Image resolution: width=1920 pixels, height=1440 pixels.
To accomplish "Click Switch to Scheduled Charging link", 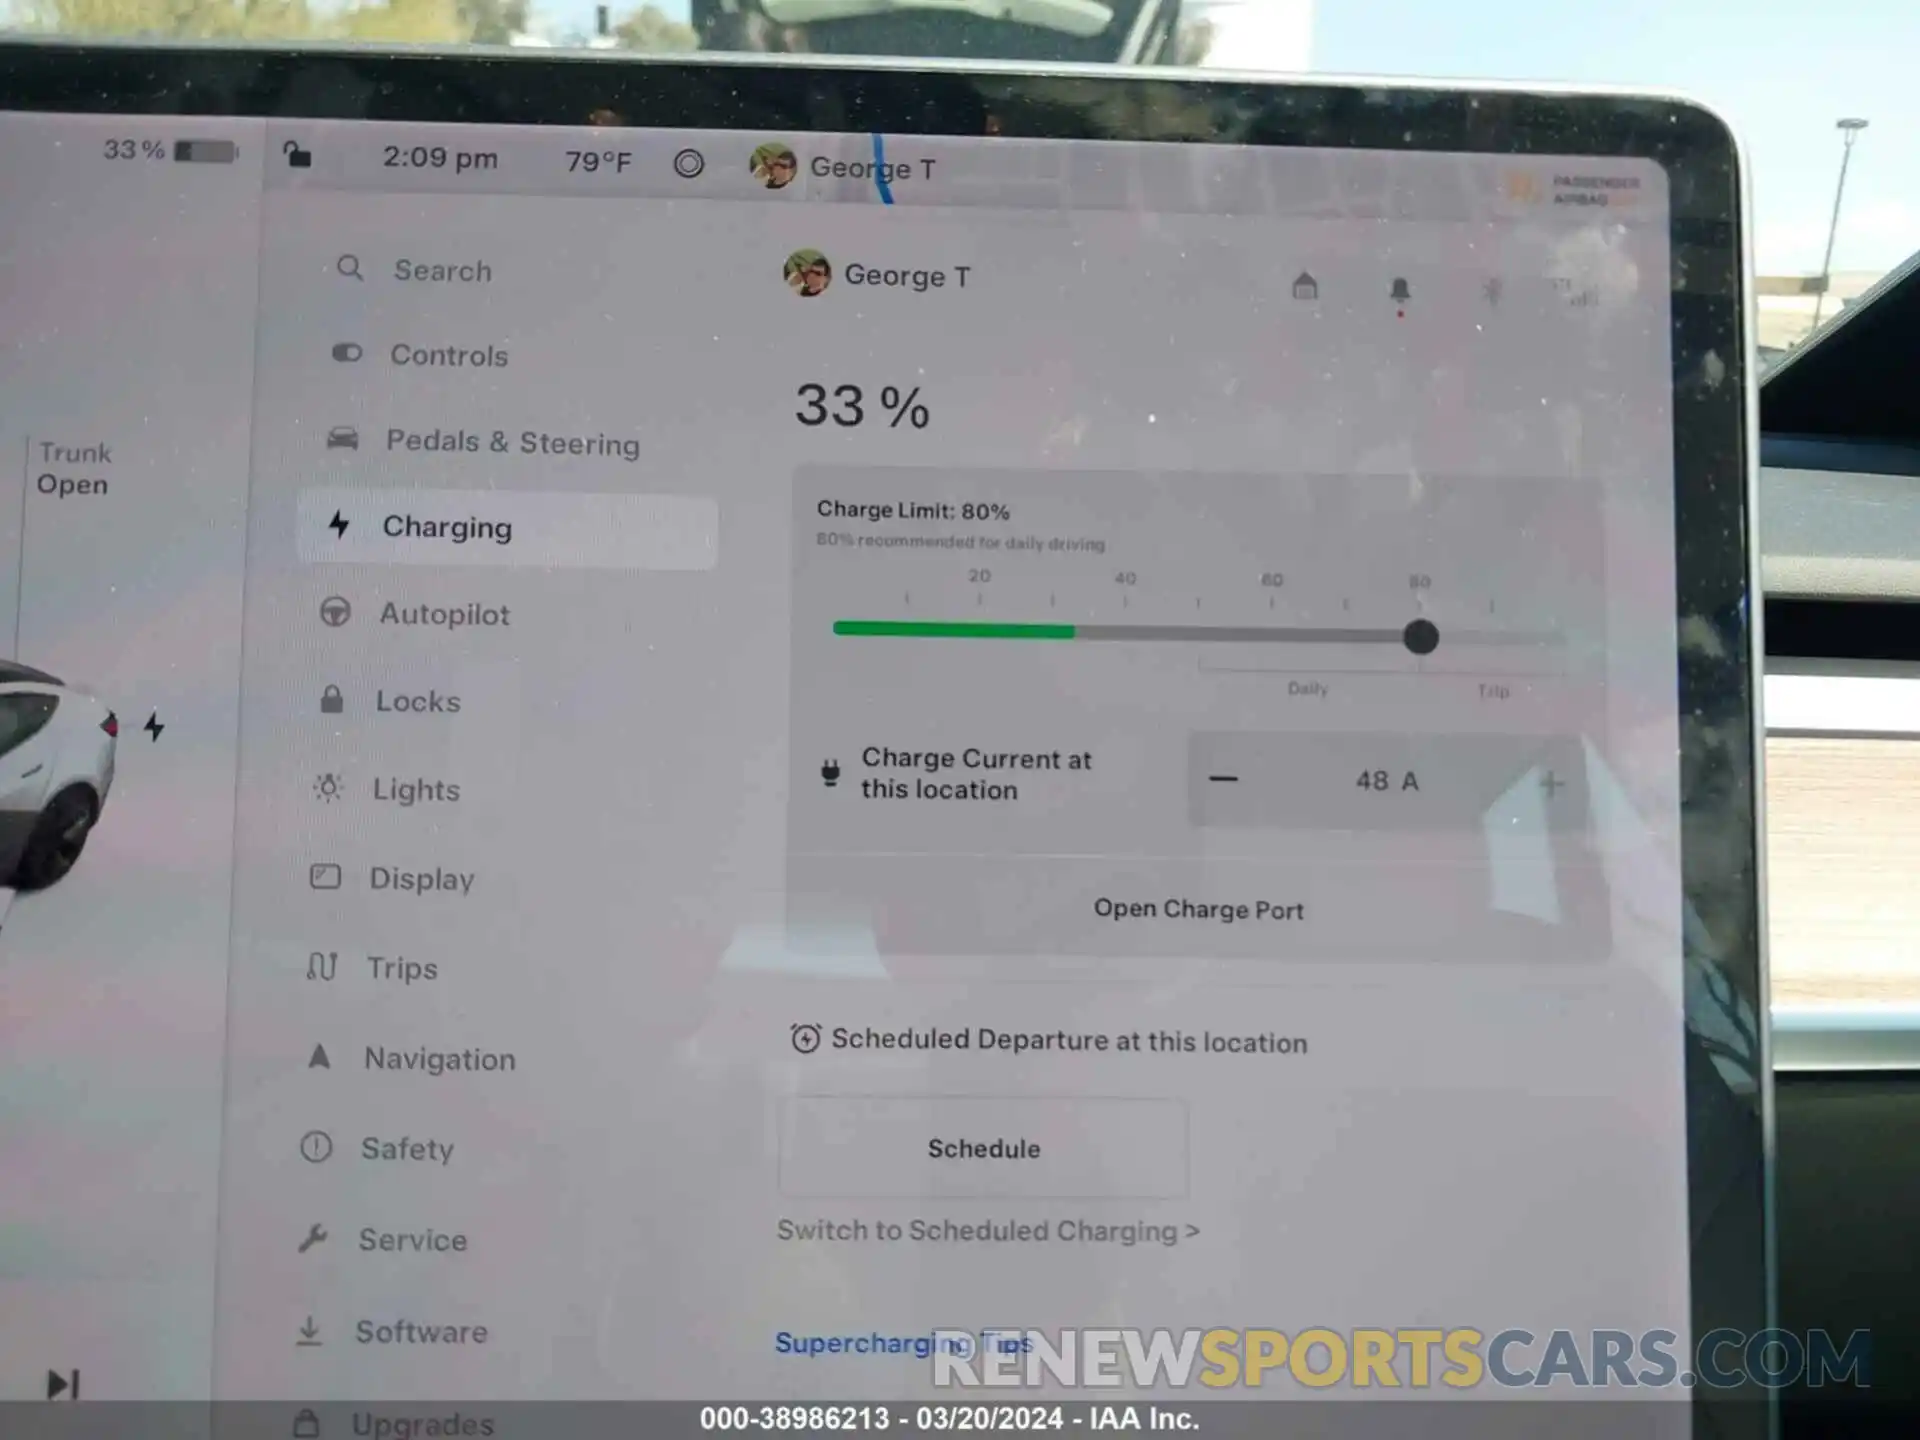I will pos(986,1230).
